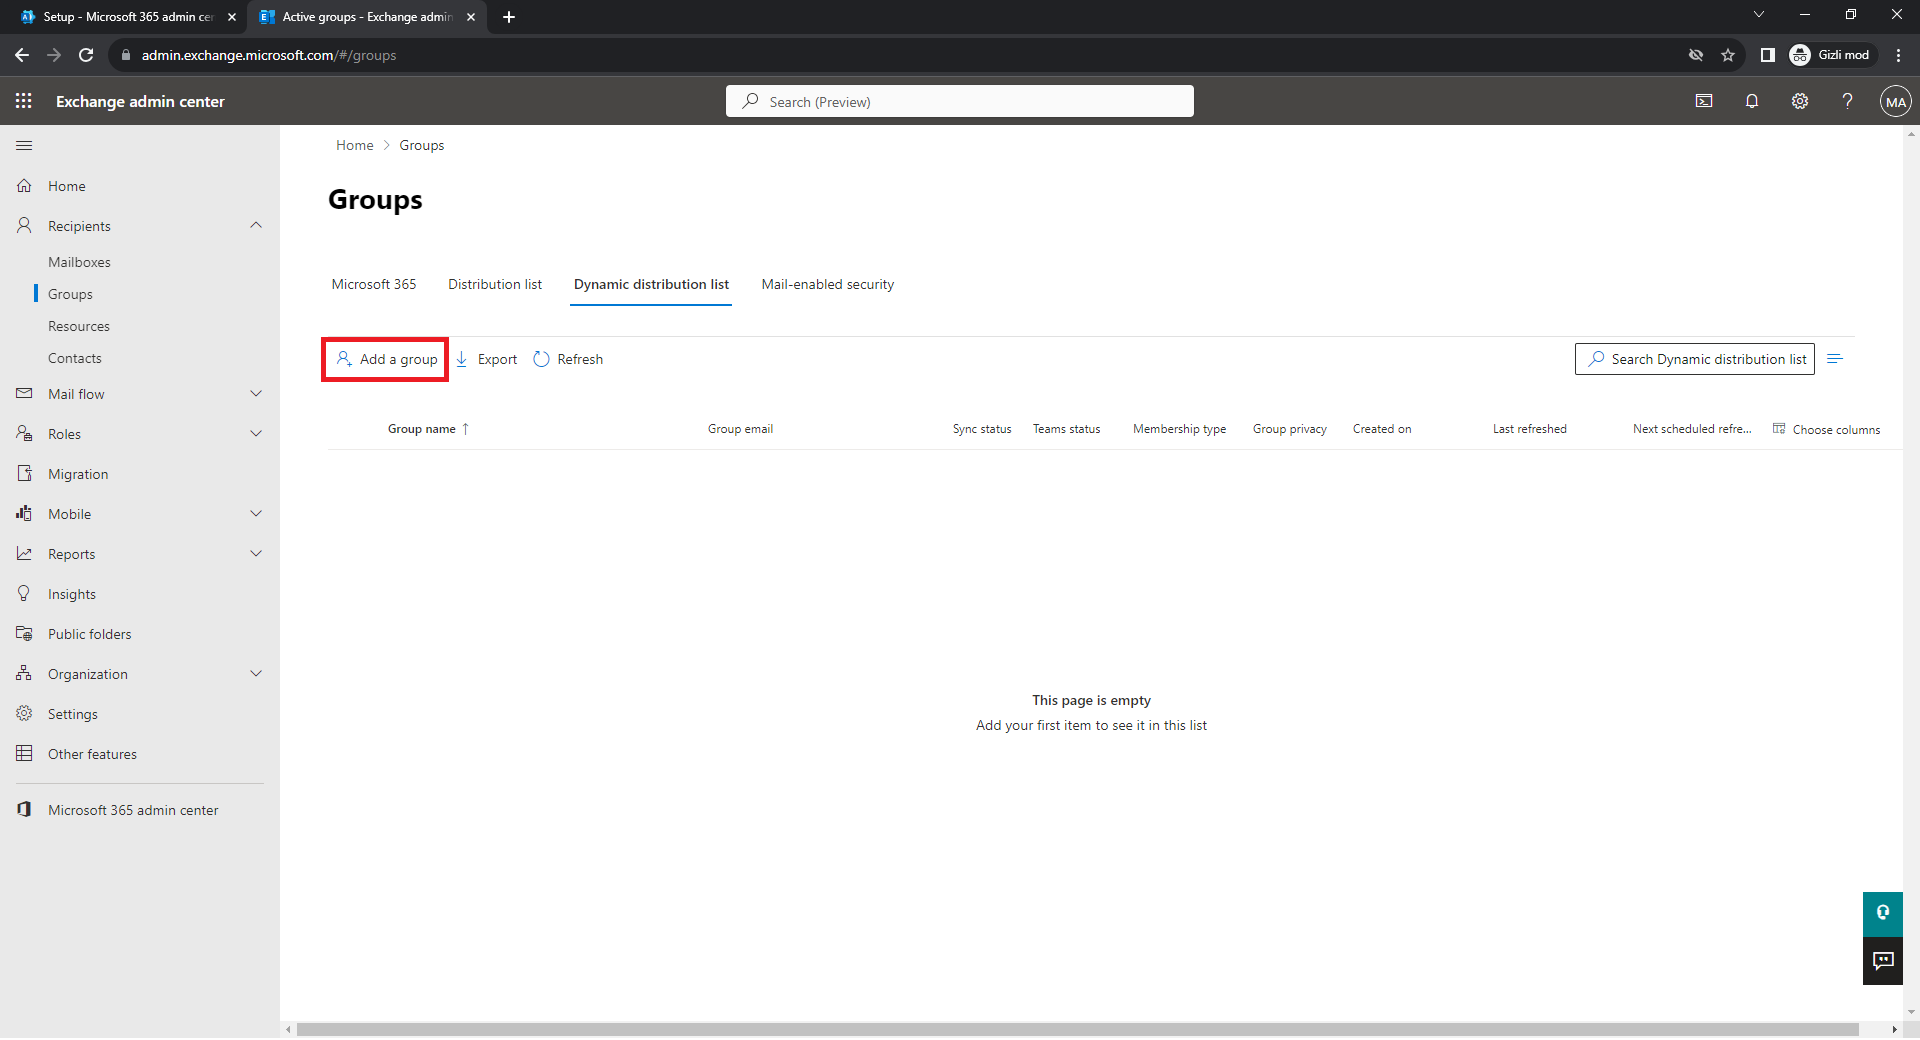This screenshot has height=1040, width=1920.
Task: Open the filter icon beside search box
Action: click(x=1835, y=359)
